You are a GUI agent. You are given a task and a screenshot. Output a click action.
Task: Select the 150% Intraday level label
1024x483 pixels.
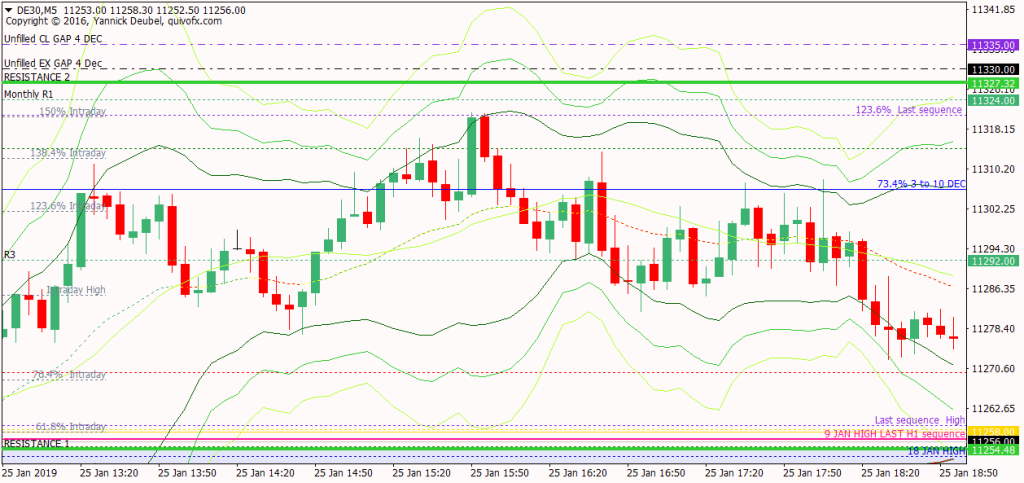[72, 112]
